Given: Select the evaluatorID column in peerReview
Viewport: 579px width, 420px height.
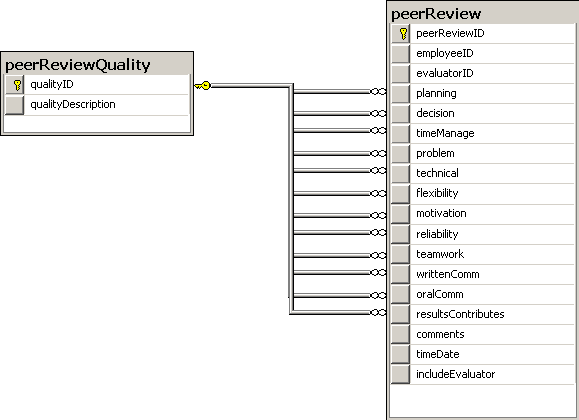Looking at the screenshot, I should click(483, 74).
